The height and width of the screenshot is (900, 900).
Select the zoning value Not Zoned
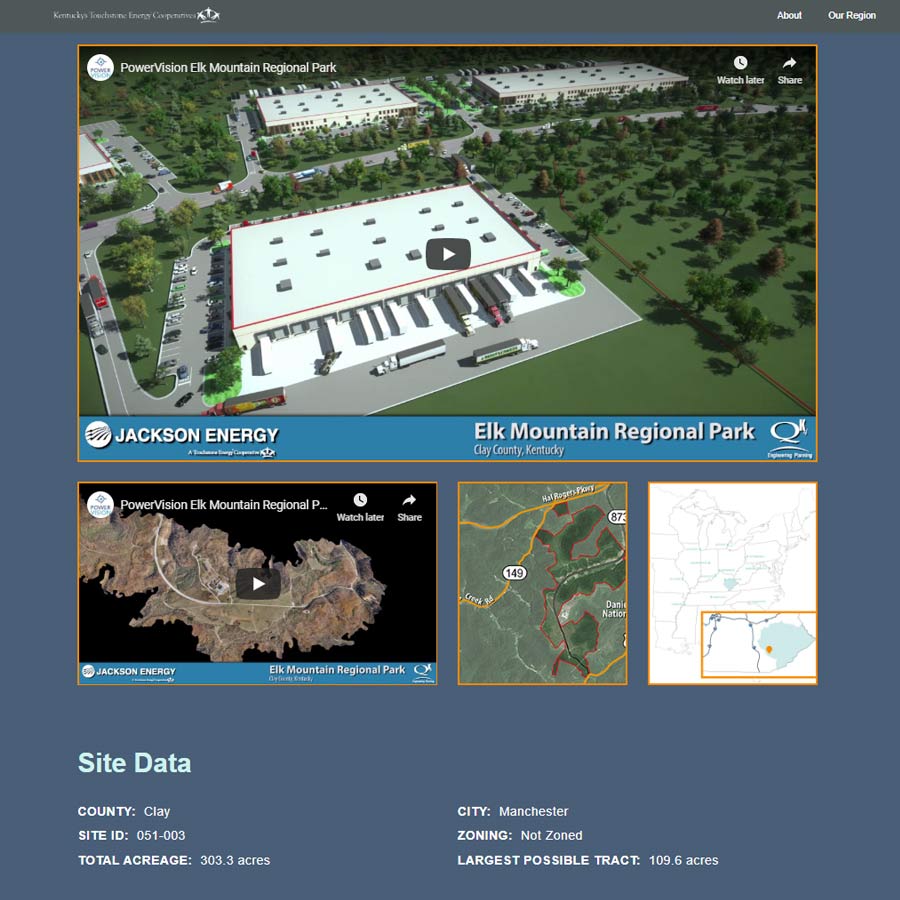pos(551,836)
